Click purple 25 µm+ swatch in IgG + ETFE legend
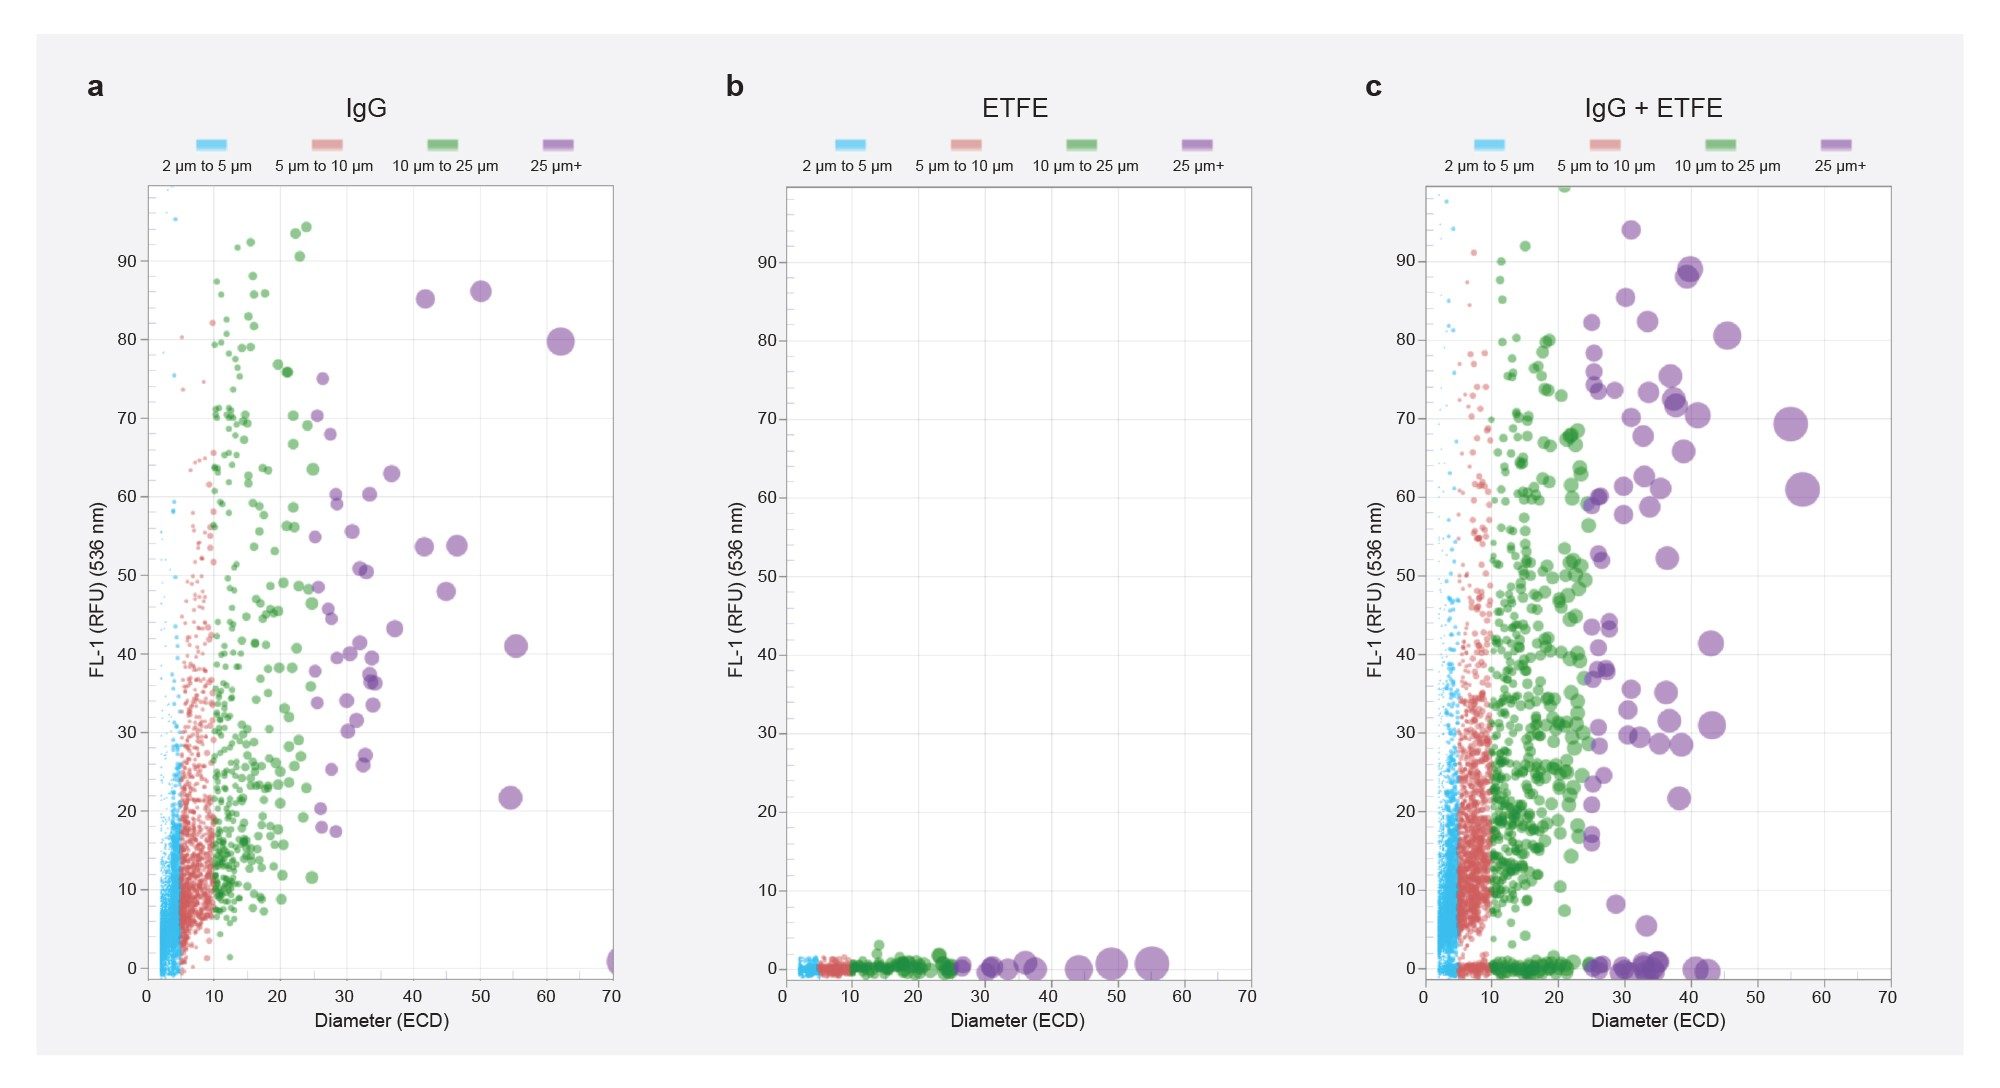Image resolution: width=2000 pixels, height=1088 pixels. tap(1836, 145)
